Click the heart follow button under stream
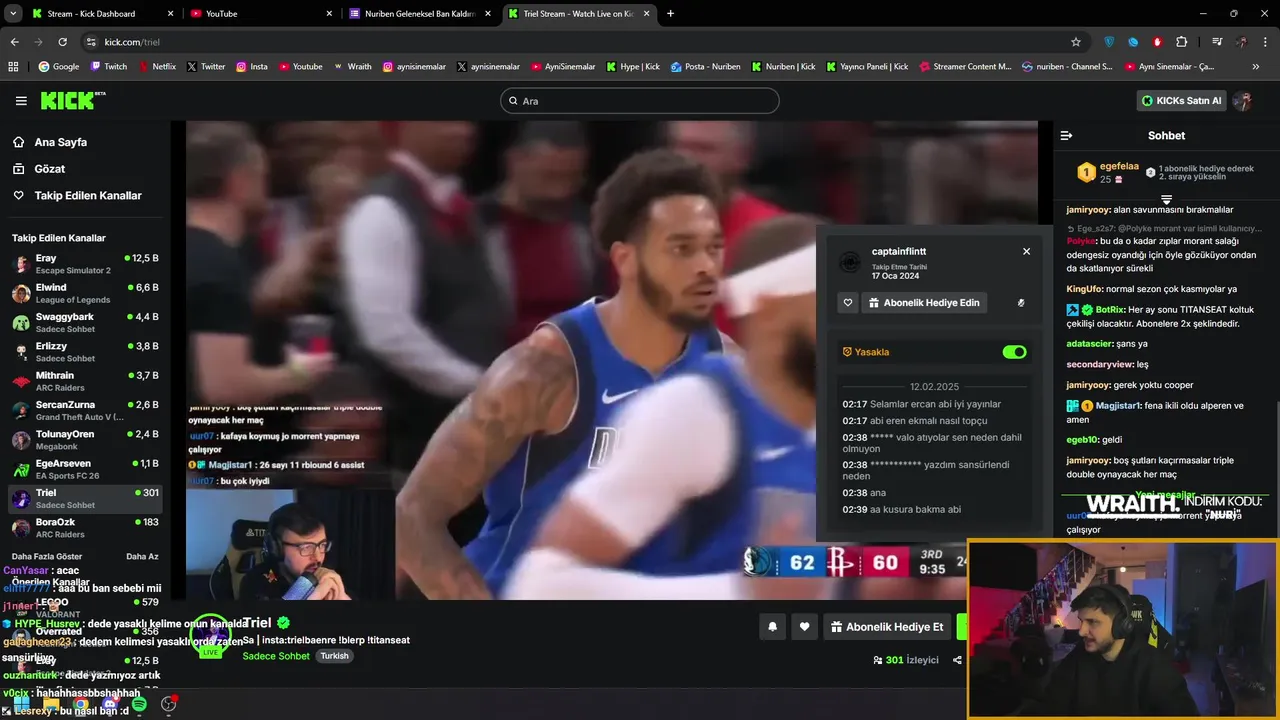Screen dimensions: 1280x720 tap(804, 627)
